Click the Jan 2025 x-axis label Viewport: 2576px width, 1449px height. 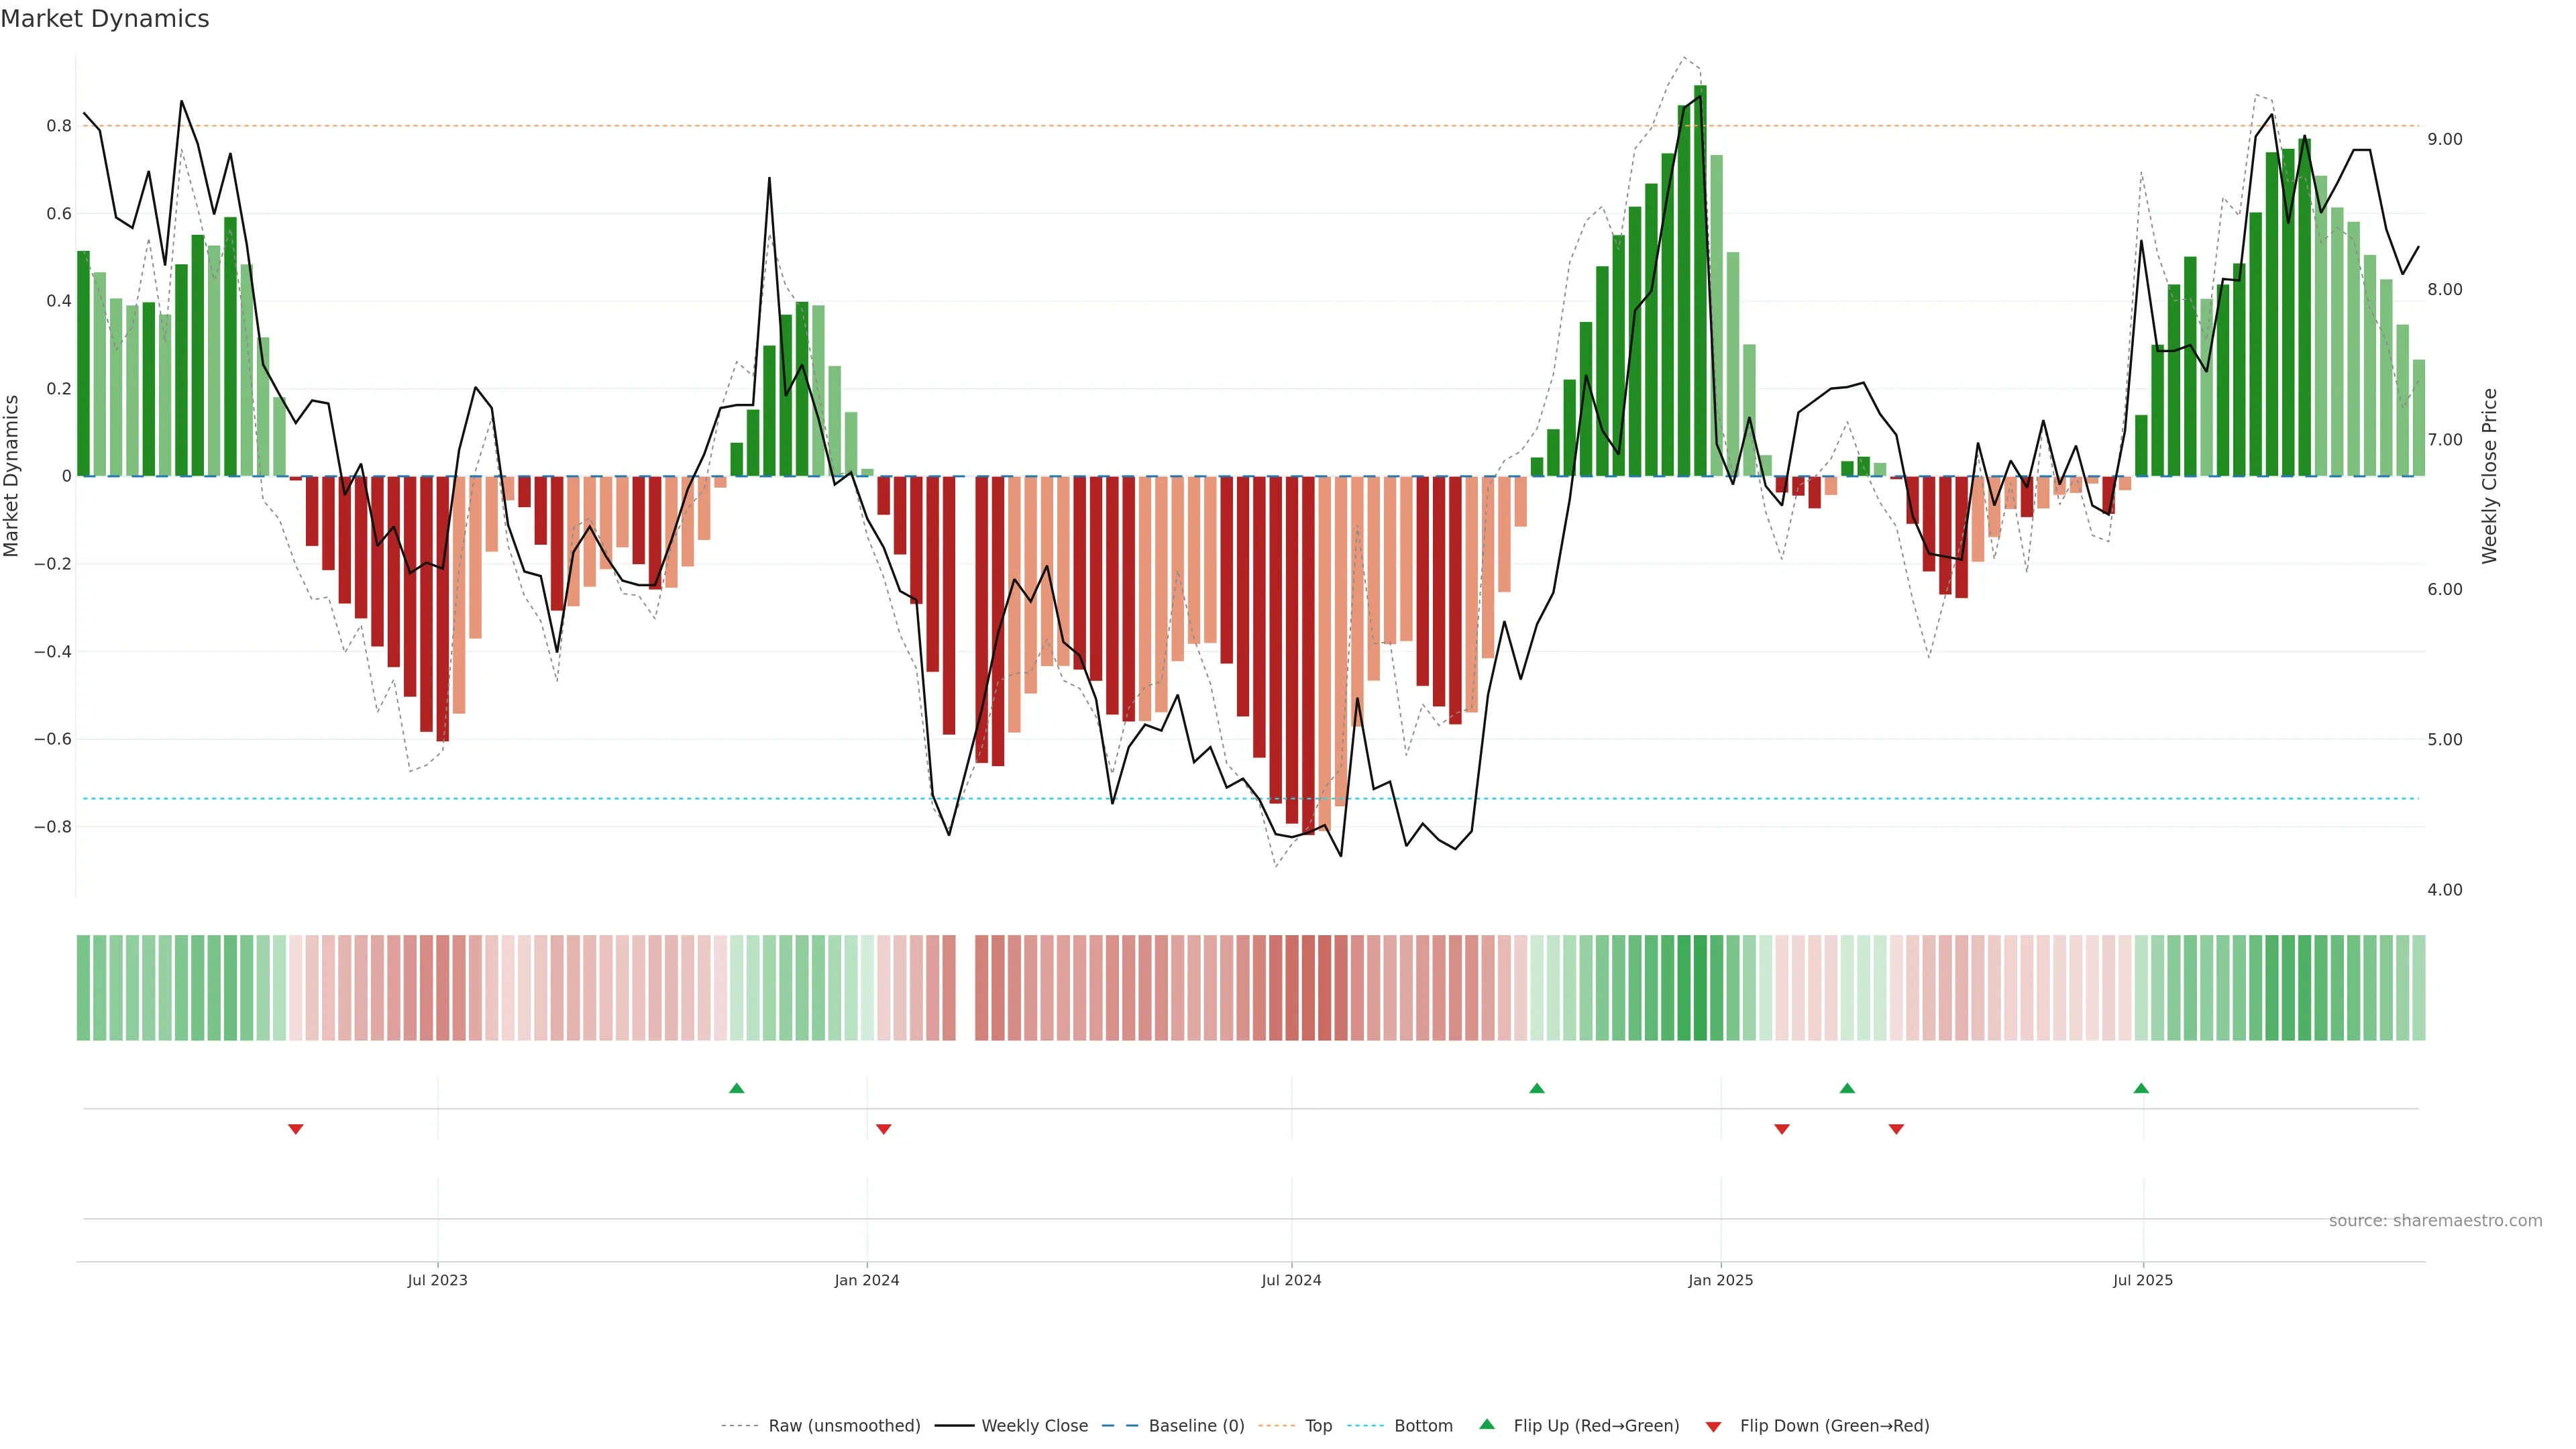[x=1720, y=1280]
